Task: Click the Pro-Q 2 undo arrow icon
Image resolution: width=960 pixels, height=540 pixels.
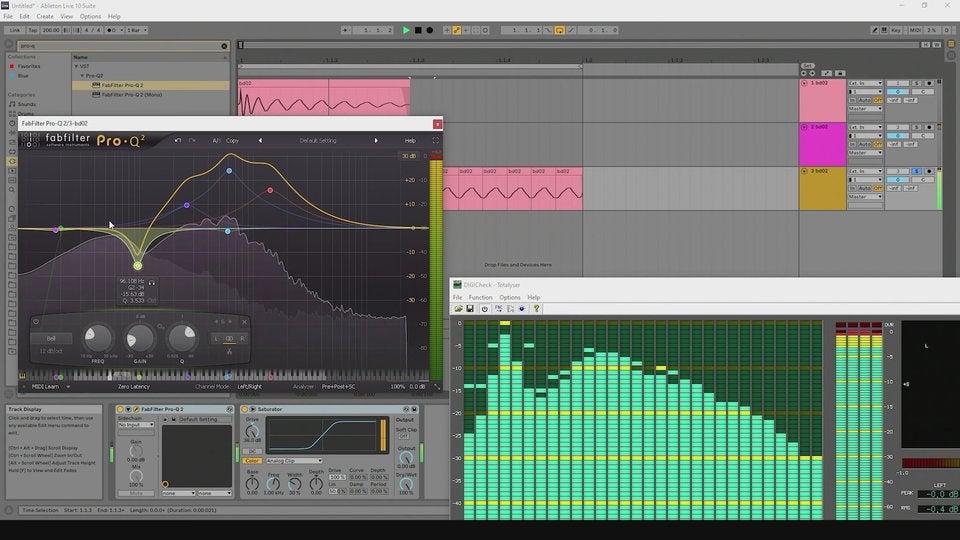Action: 178,140
